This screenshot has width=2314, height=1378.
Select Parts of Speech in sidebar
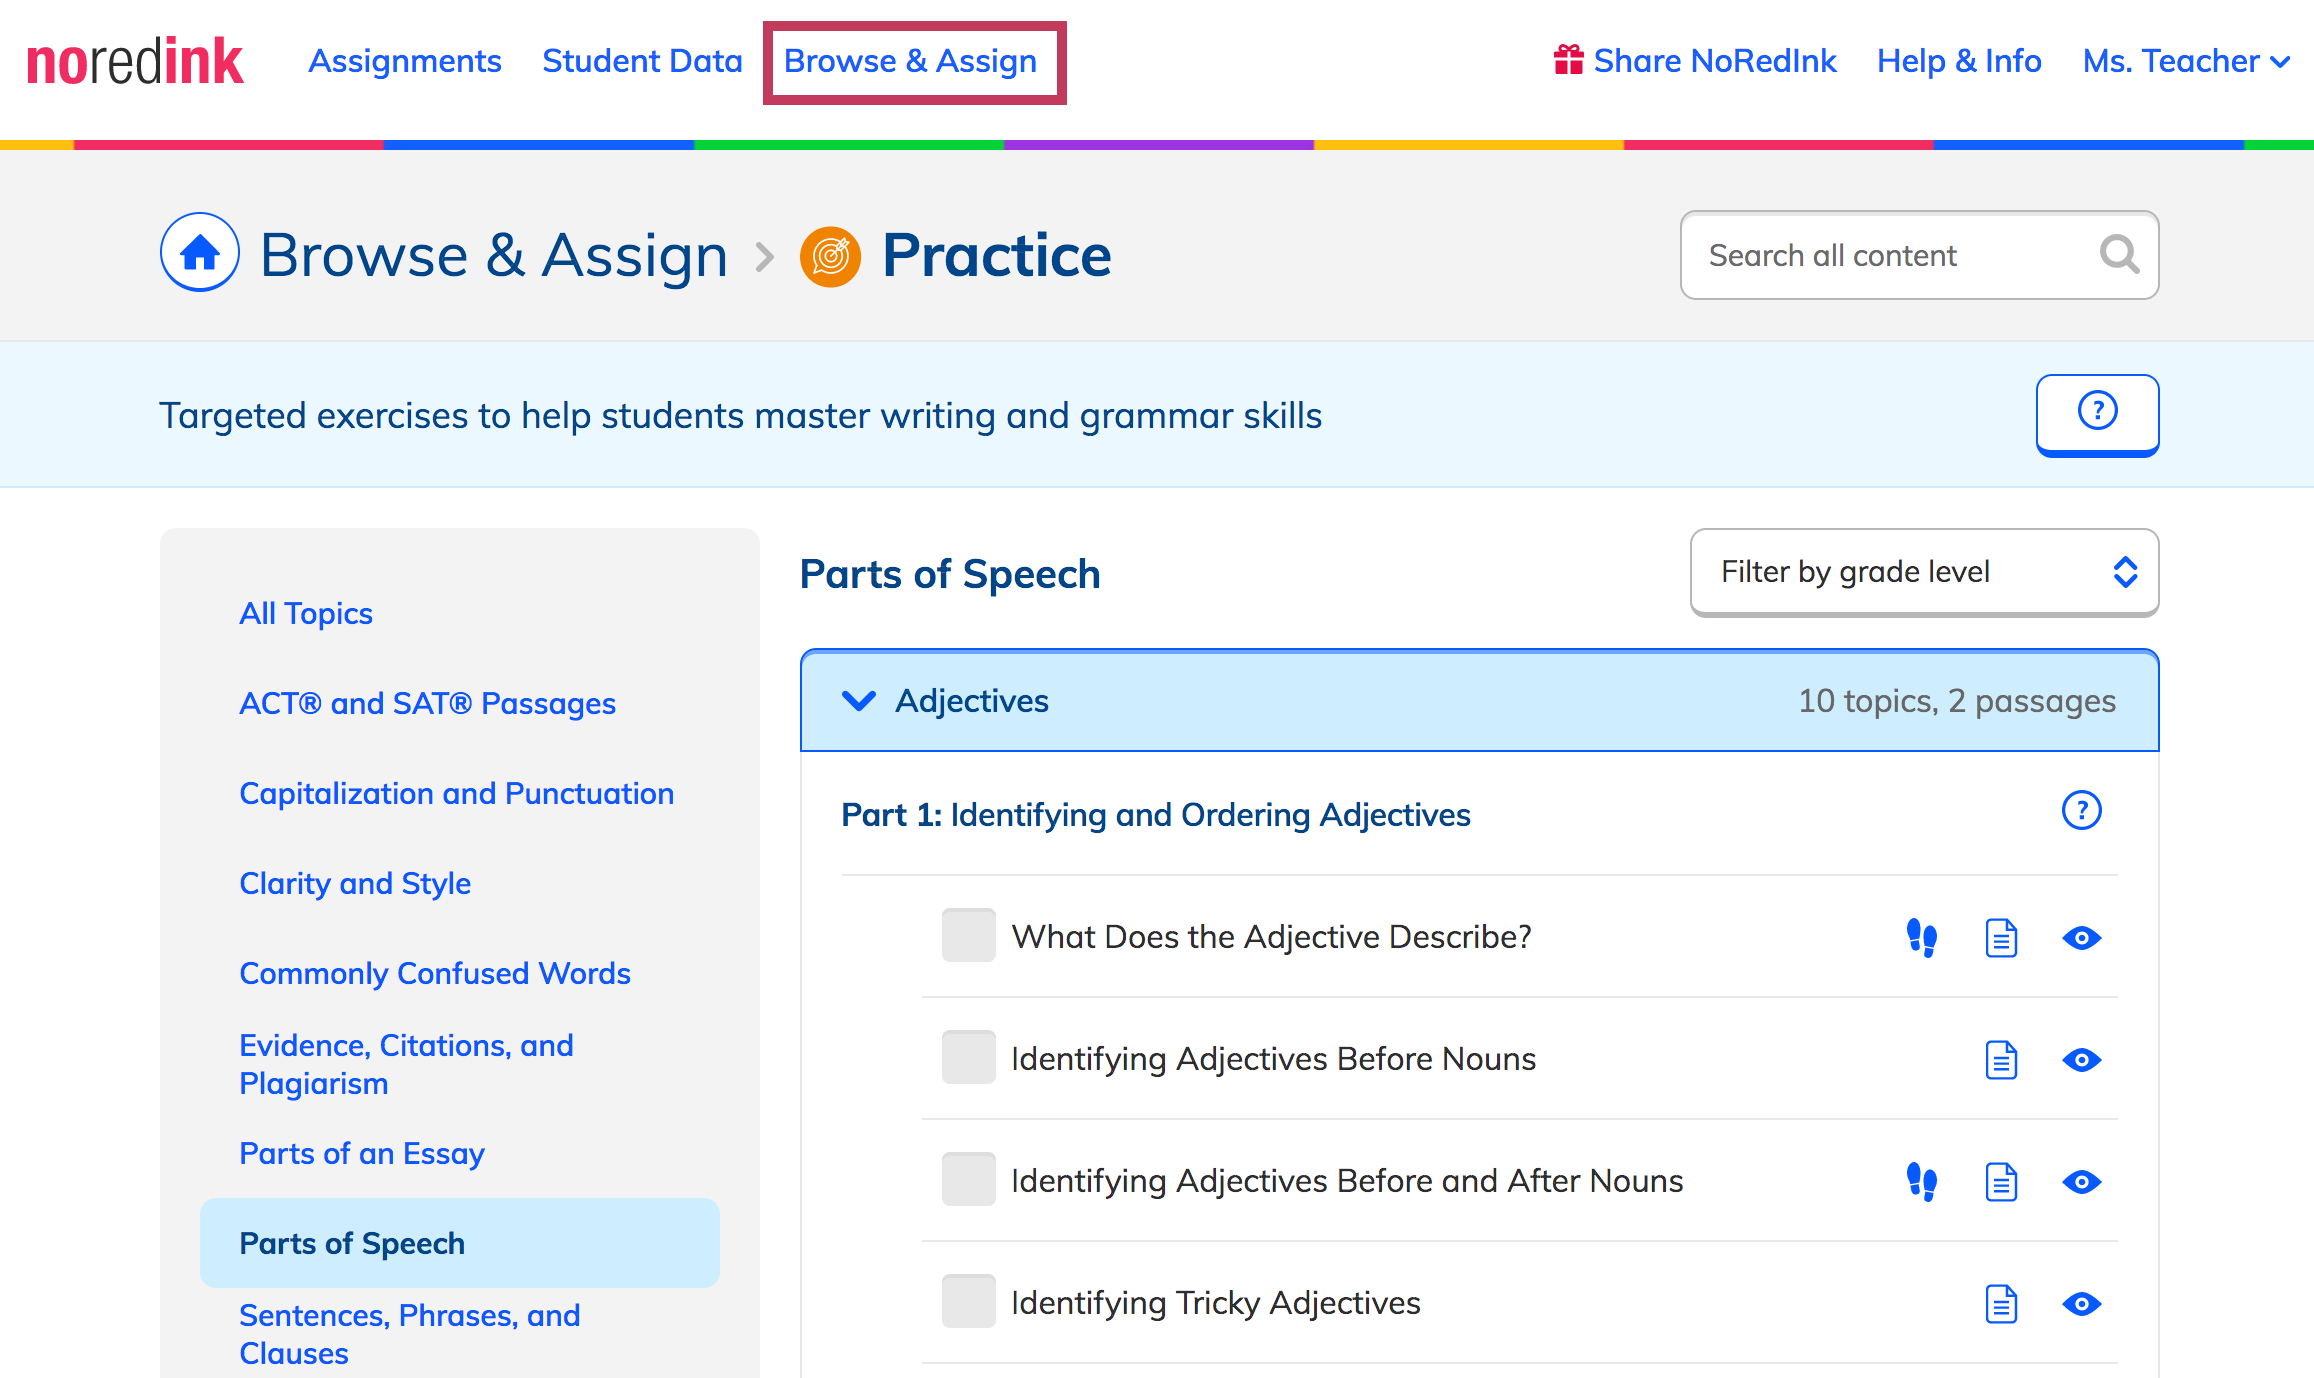pos(460,1243)
